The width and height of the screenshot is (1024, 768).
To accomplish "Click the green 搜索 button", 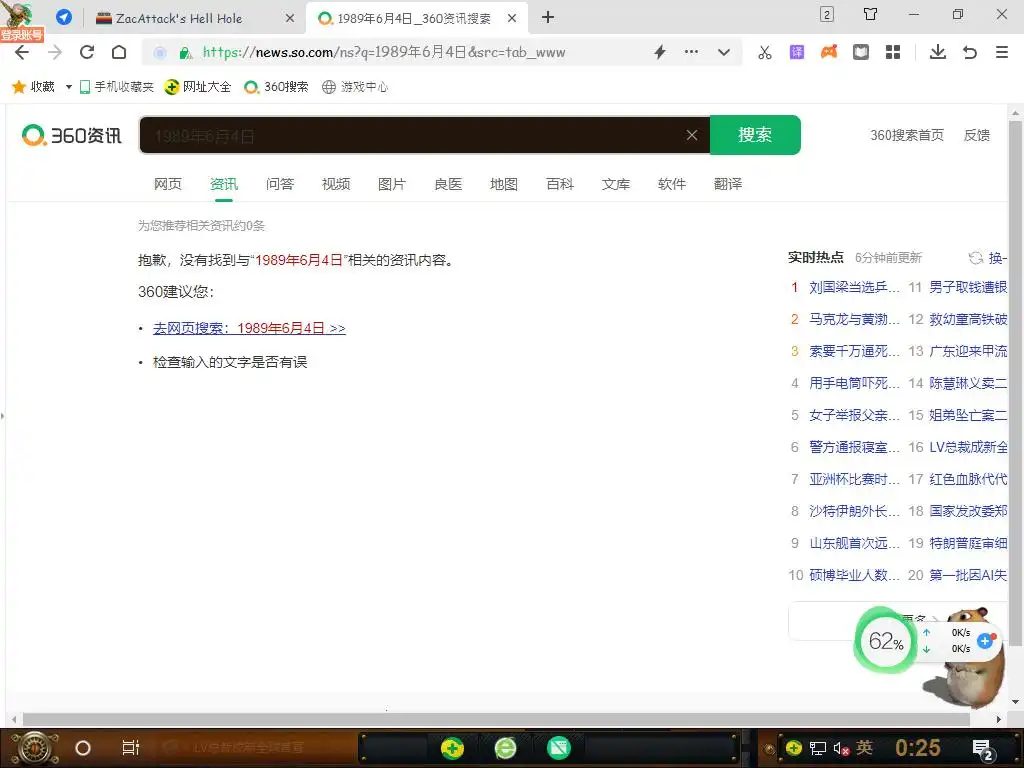I will click(x=755, y=135).
